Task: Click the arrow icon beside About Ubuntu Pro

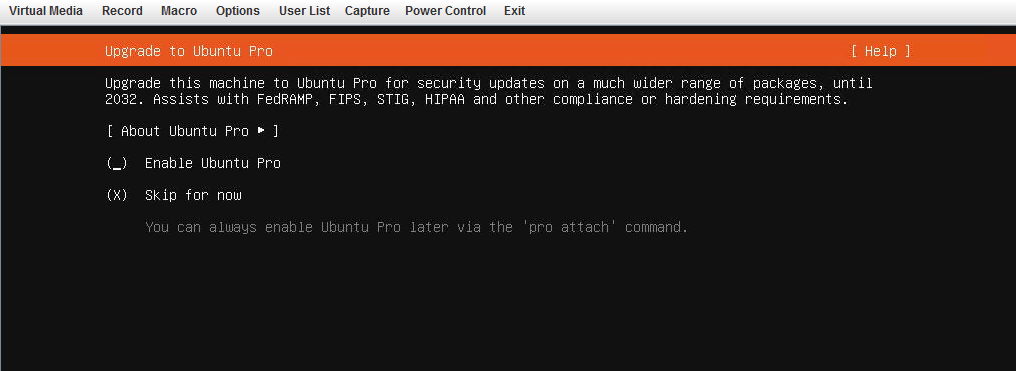Action: [261, 131]
